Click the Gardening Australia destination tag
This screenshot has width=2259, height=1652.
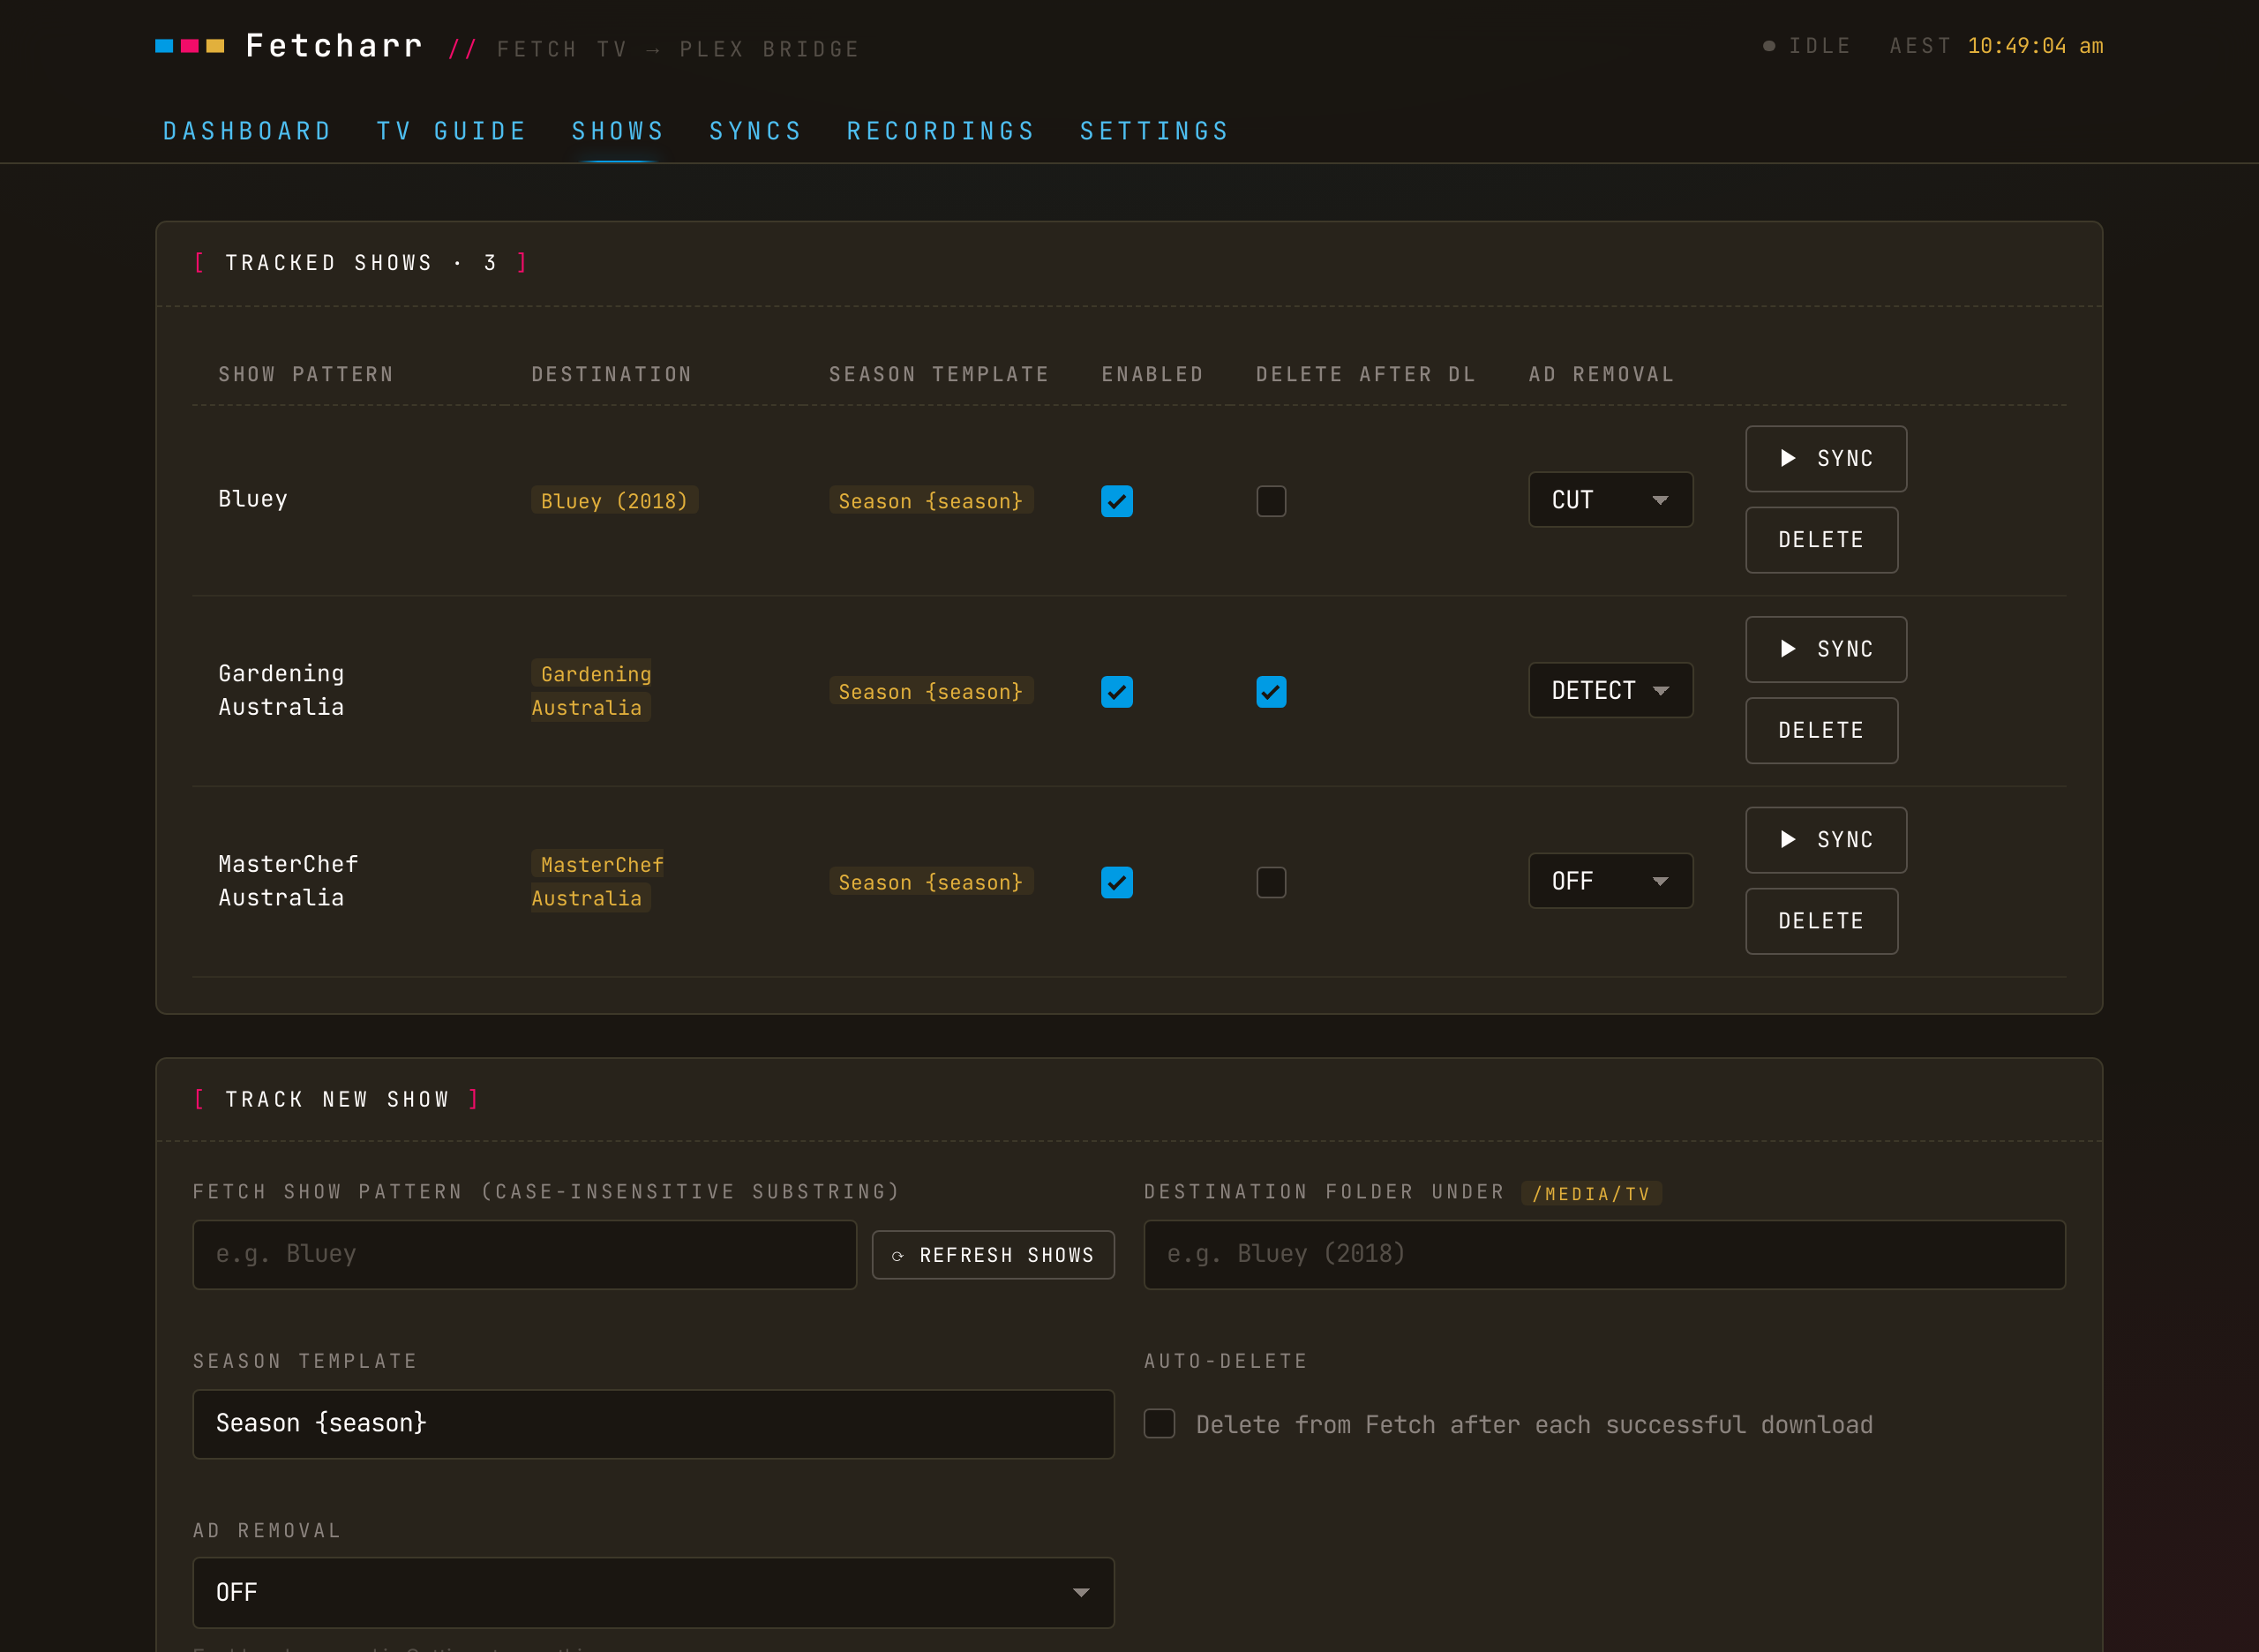(591, 691)
